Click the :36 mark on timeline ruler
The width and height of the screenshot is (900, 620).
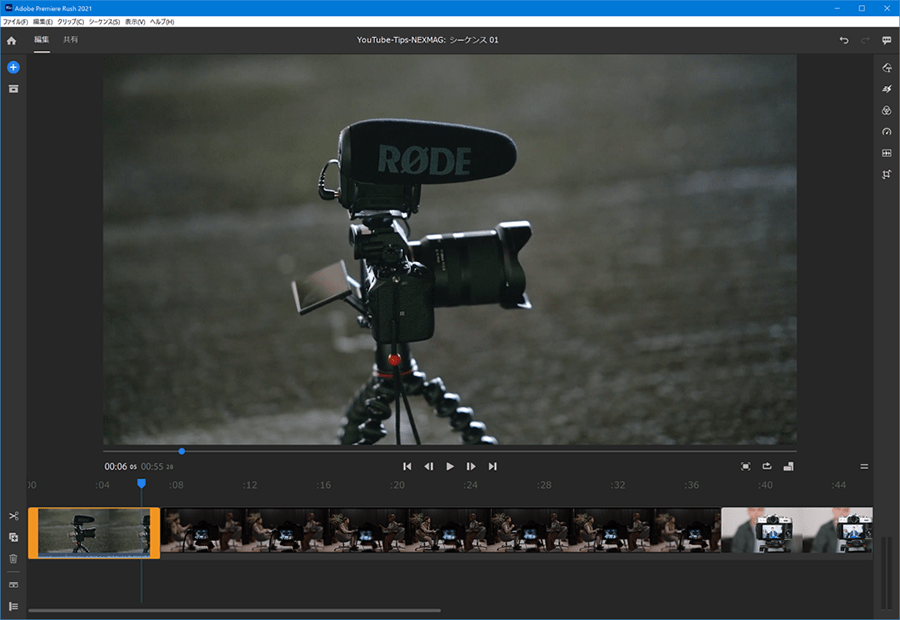coord(692,485)
